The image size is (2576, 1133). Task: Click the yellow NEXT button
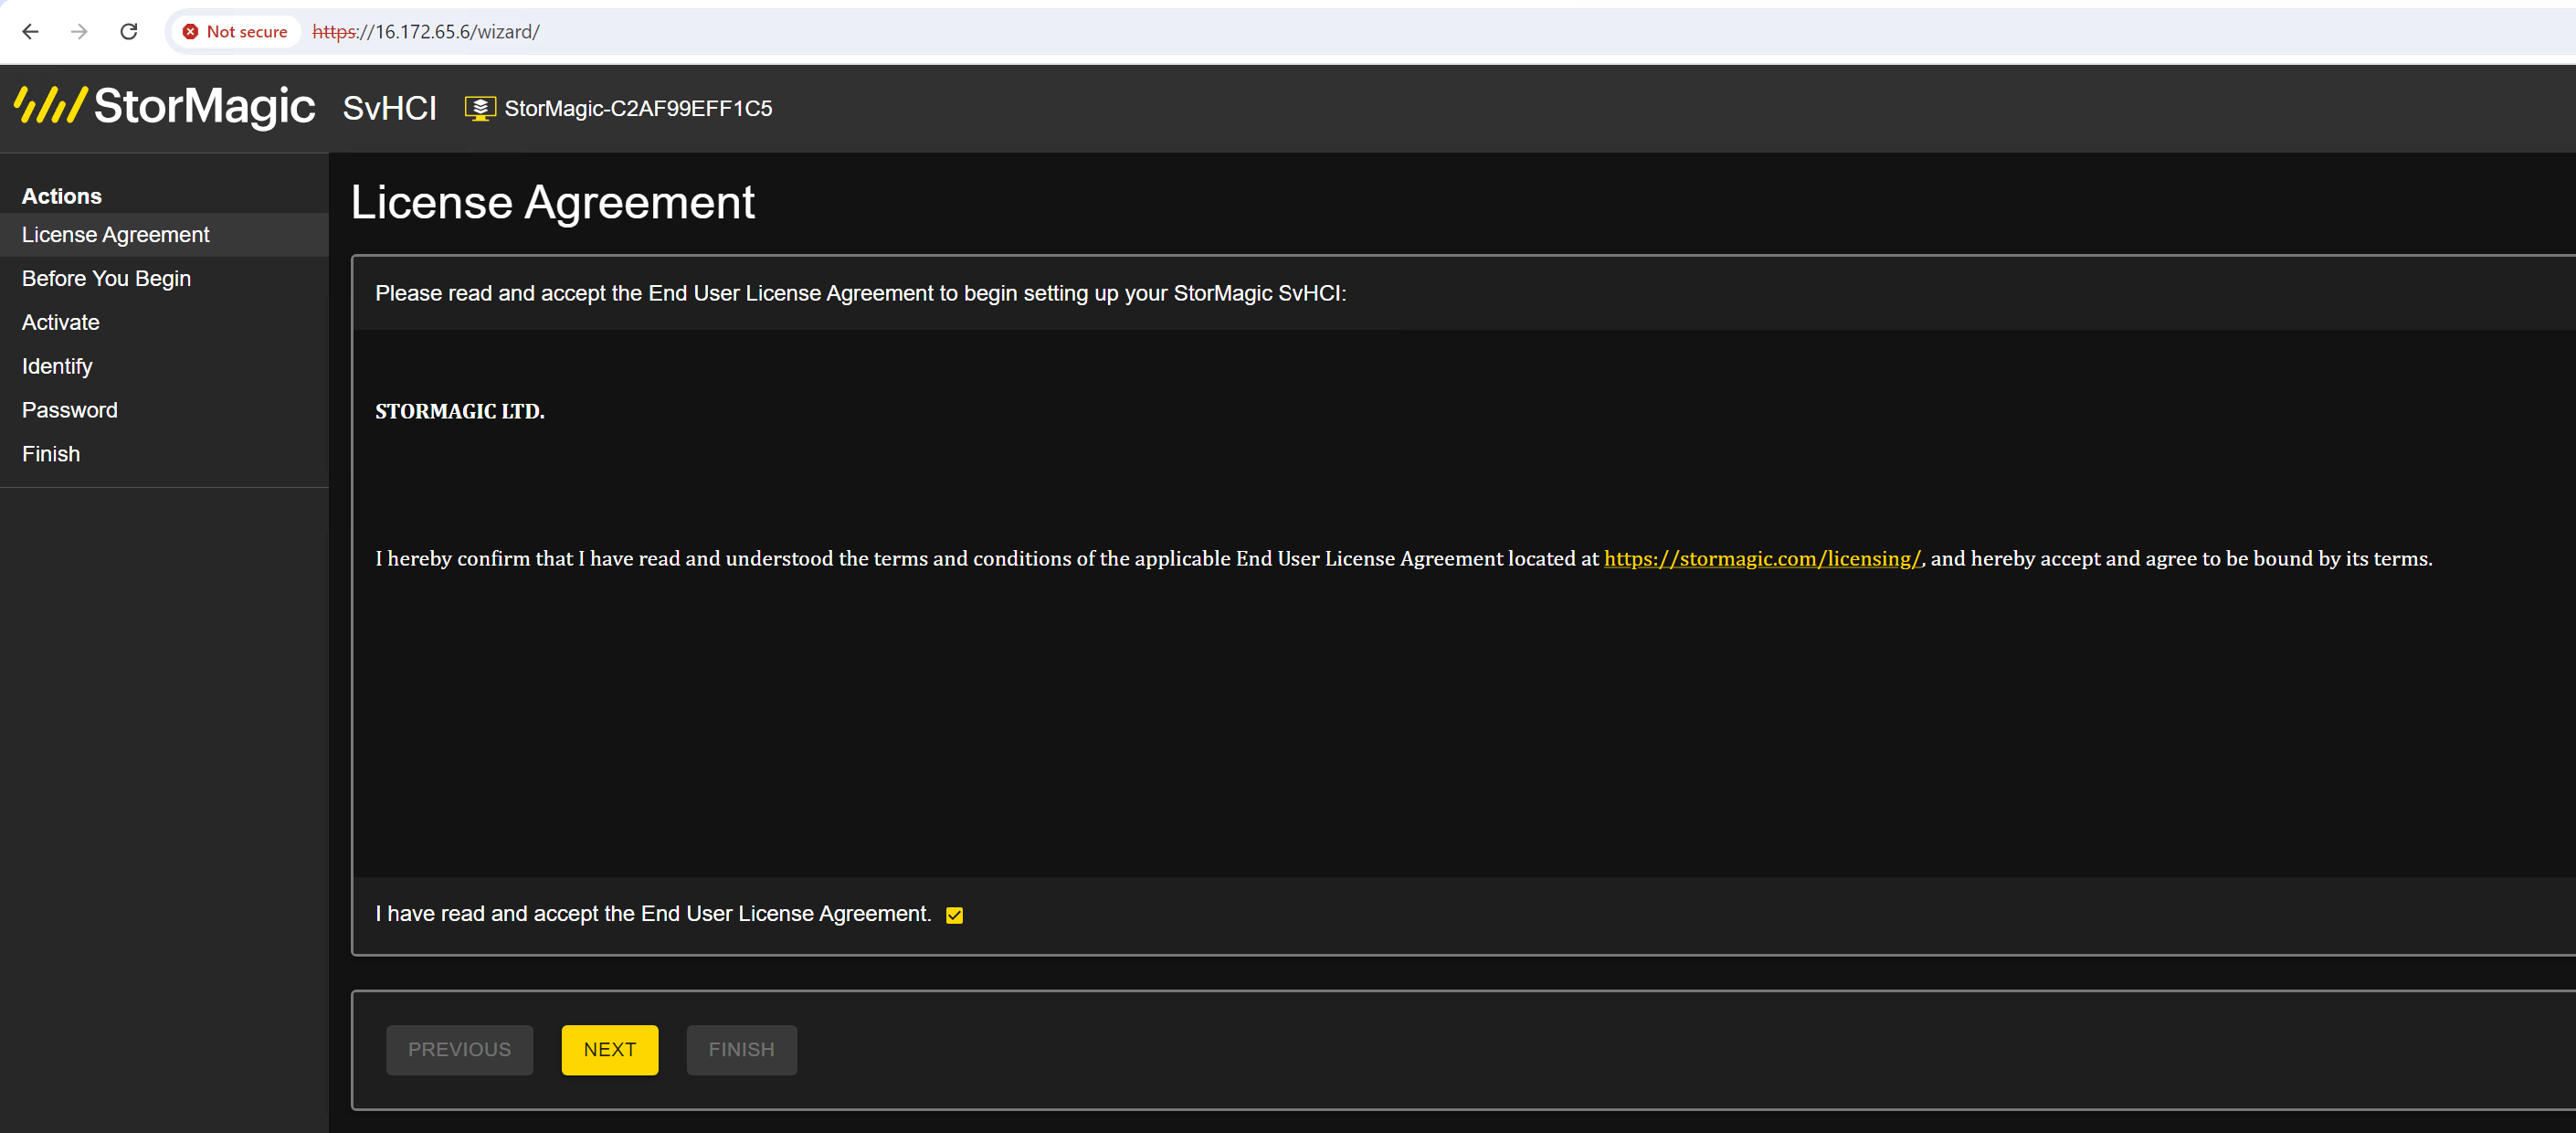[609, 1050]
